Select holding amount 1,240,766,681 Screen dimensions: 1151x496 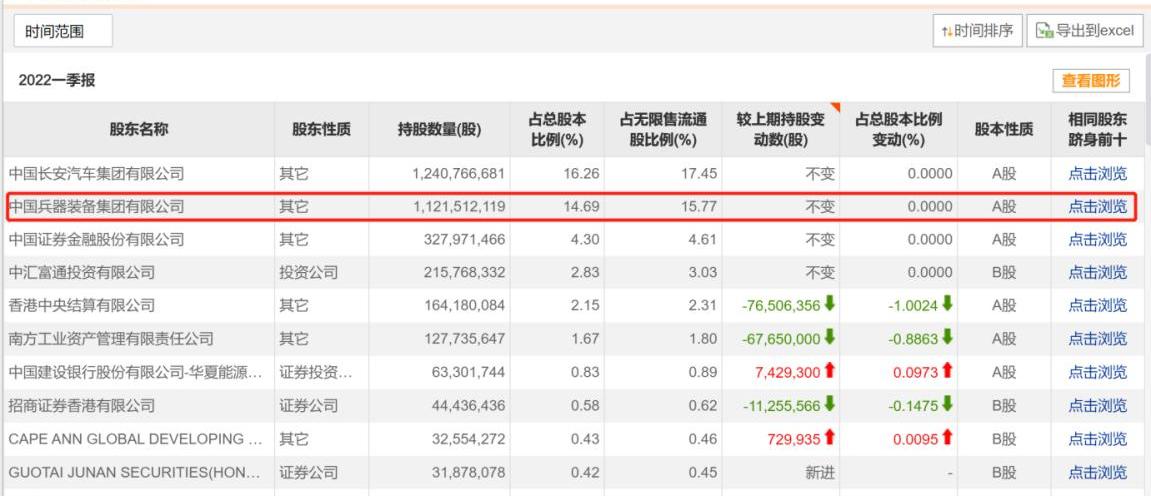pos(459,174)
